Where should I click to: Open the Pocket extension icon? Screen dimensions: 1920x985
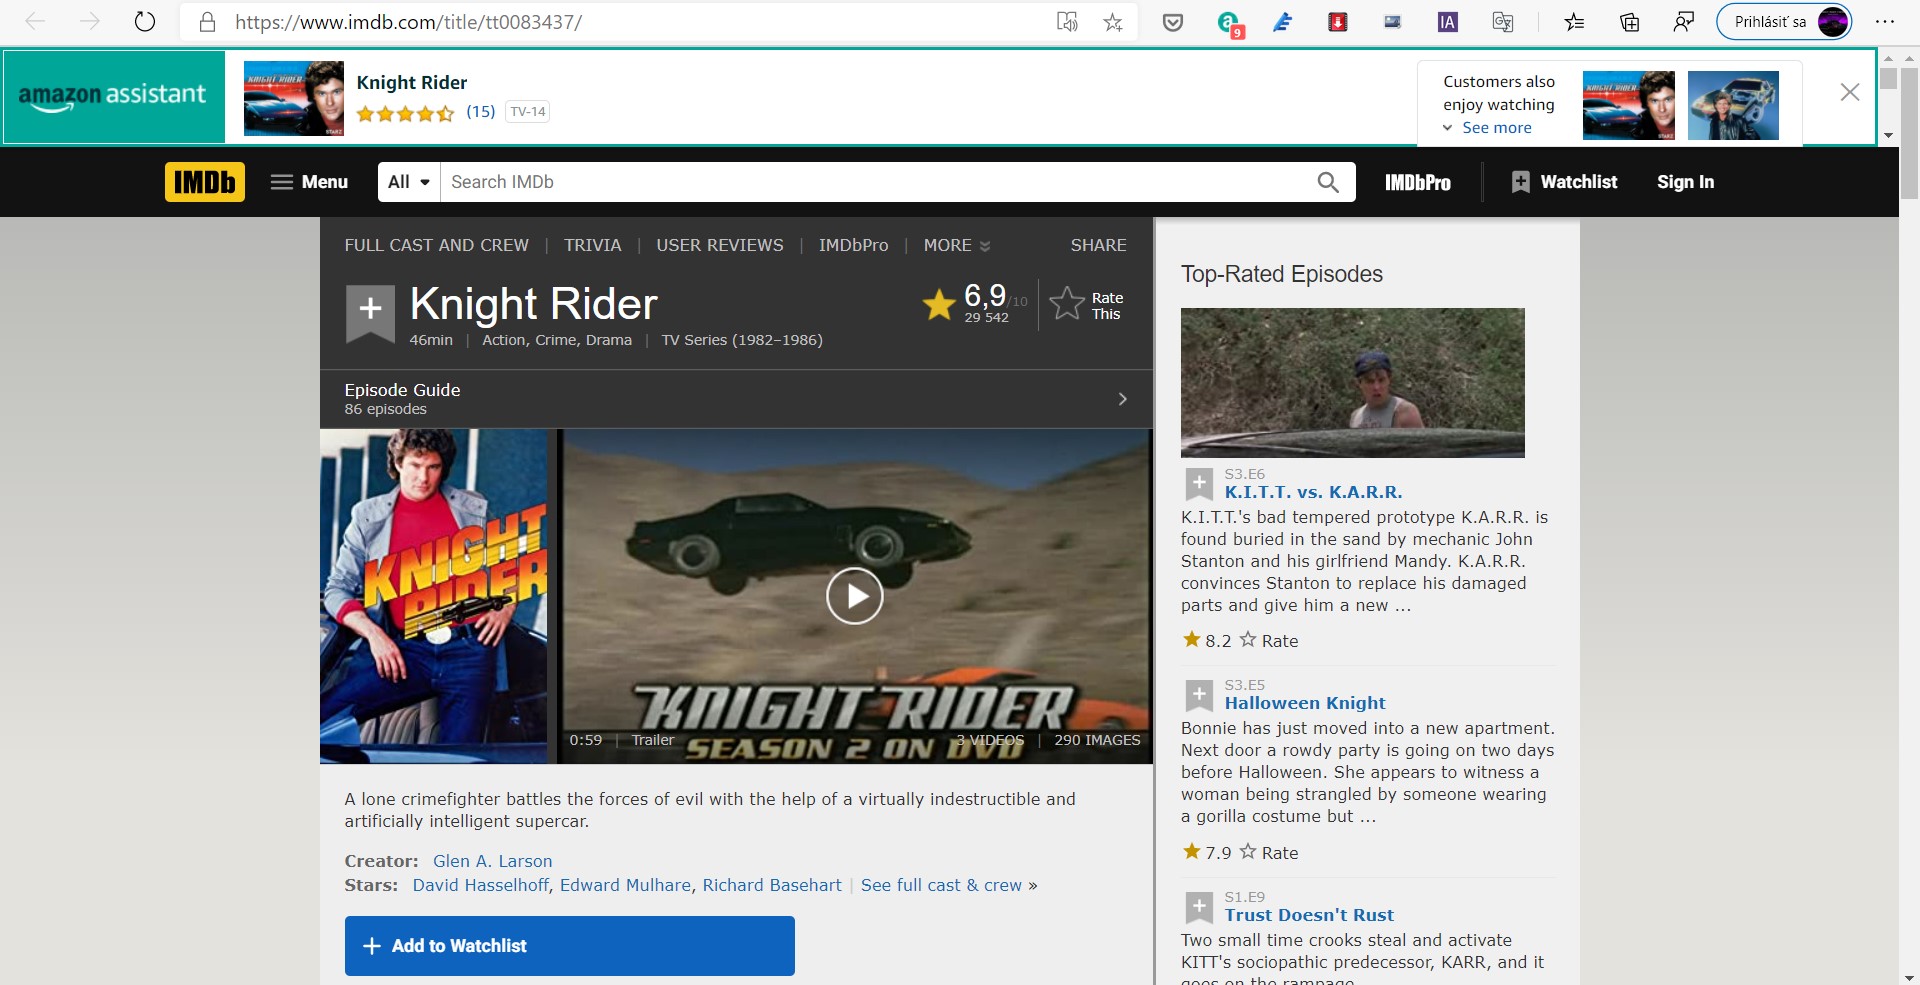tap(1173, 22)
